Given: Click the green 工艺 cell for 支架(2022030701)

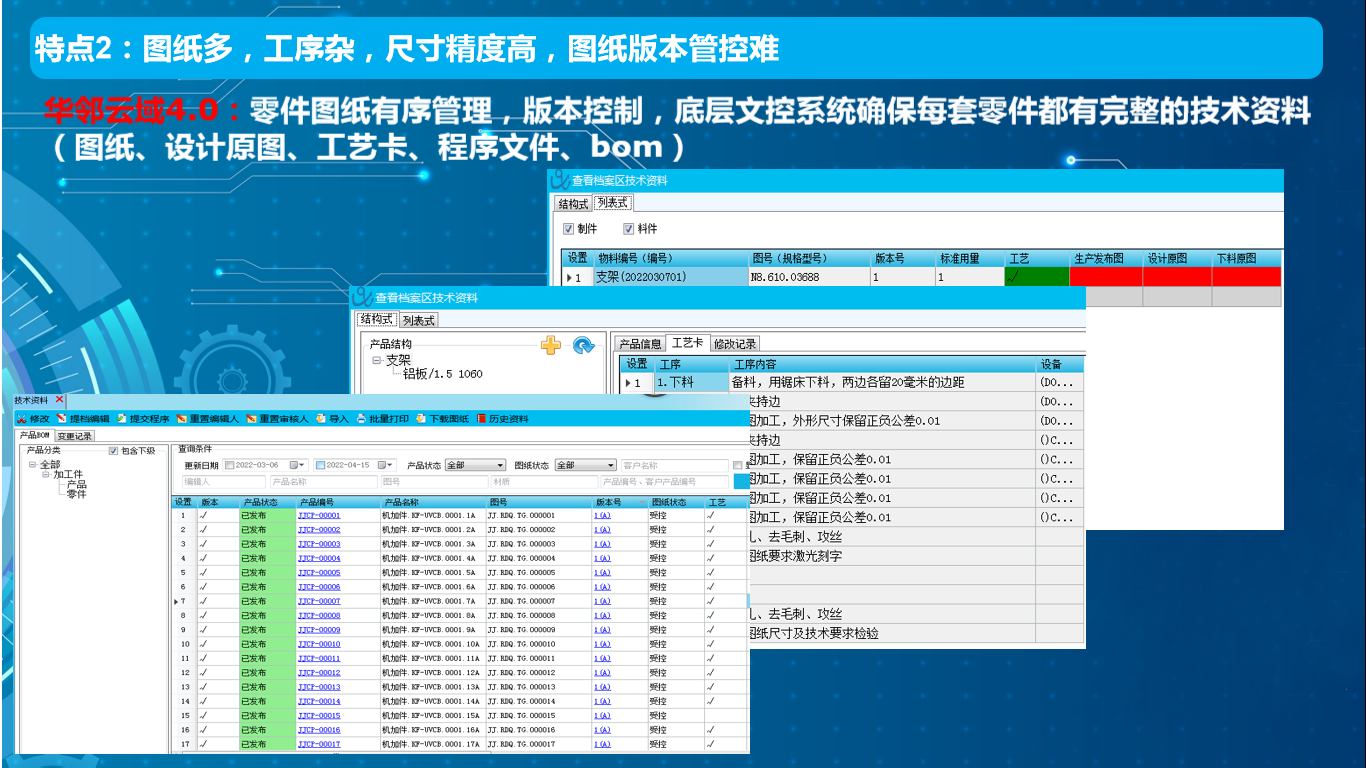Looking at the screenshot, I should 1037,277.
